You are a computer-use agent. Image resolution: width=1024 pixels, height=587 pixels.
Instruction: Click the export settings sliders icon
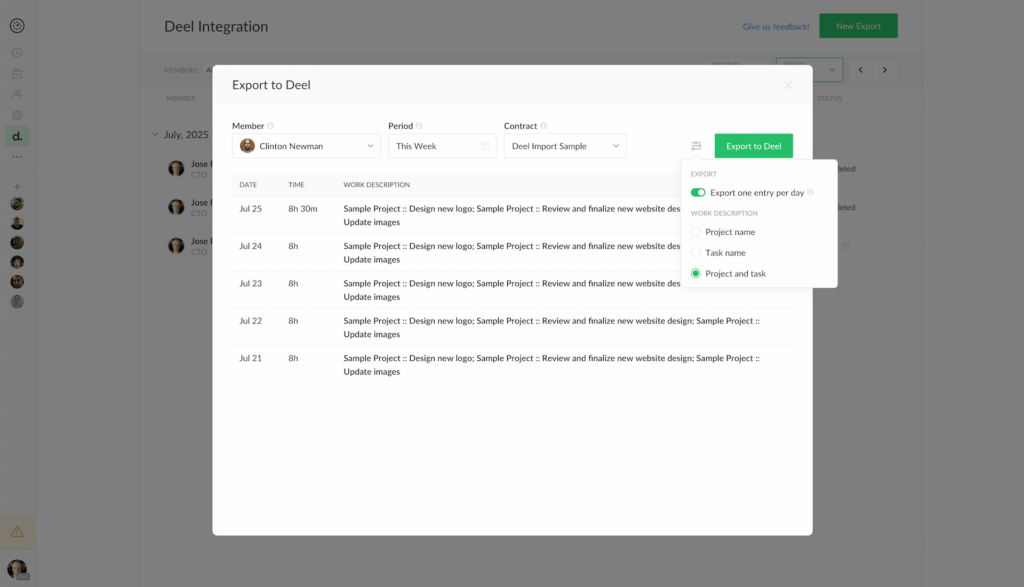click(696, 146)
